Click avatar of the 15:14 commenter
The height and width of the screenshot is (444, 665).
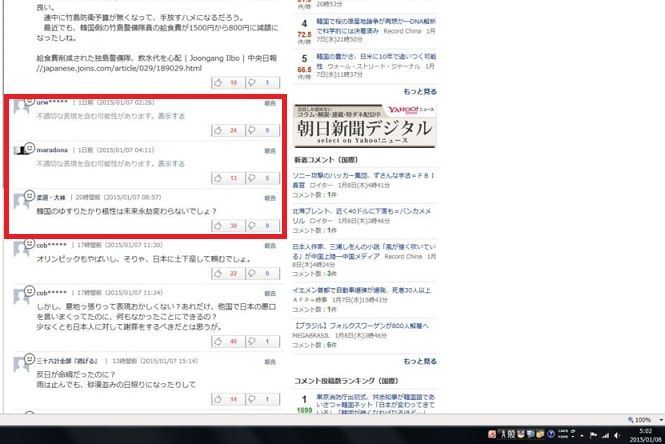point(24,363)
